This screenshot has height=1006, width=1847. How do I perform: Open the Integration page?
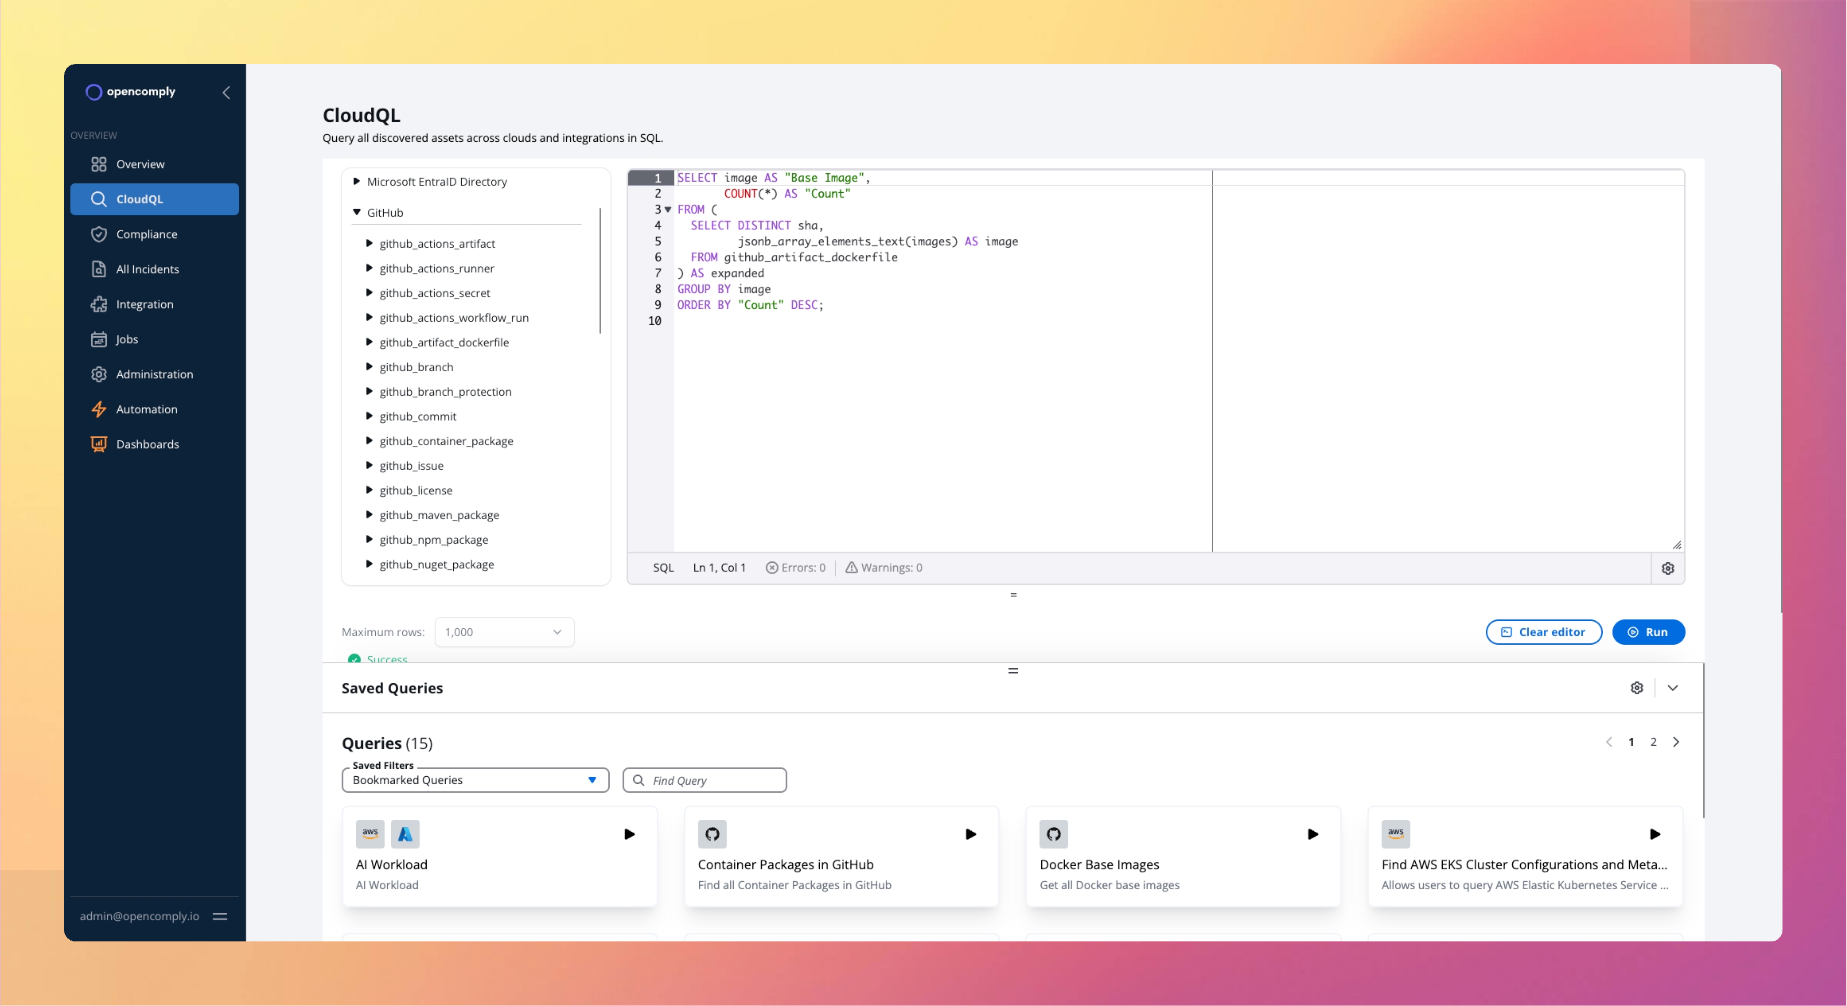tap(154, 304)
